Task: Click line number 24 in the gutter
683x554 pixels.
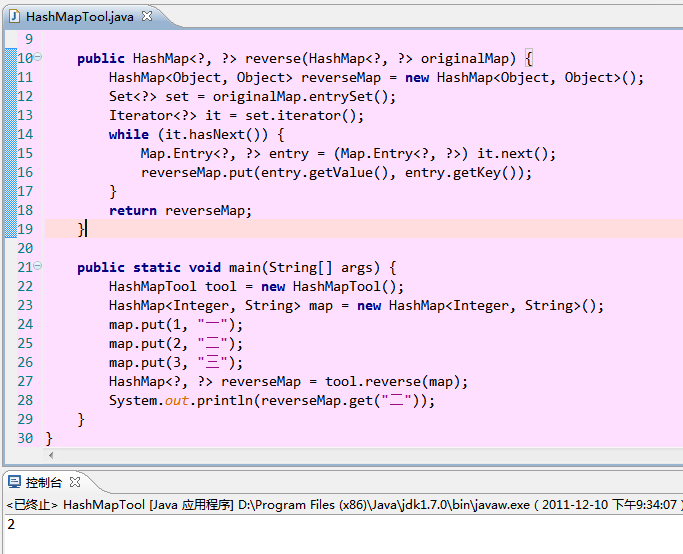Action: (25, 324)
